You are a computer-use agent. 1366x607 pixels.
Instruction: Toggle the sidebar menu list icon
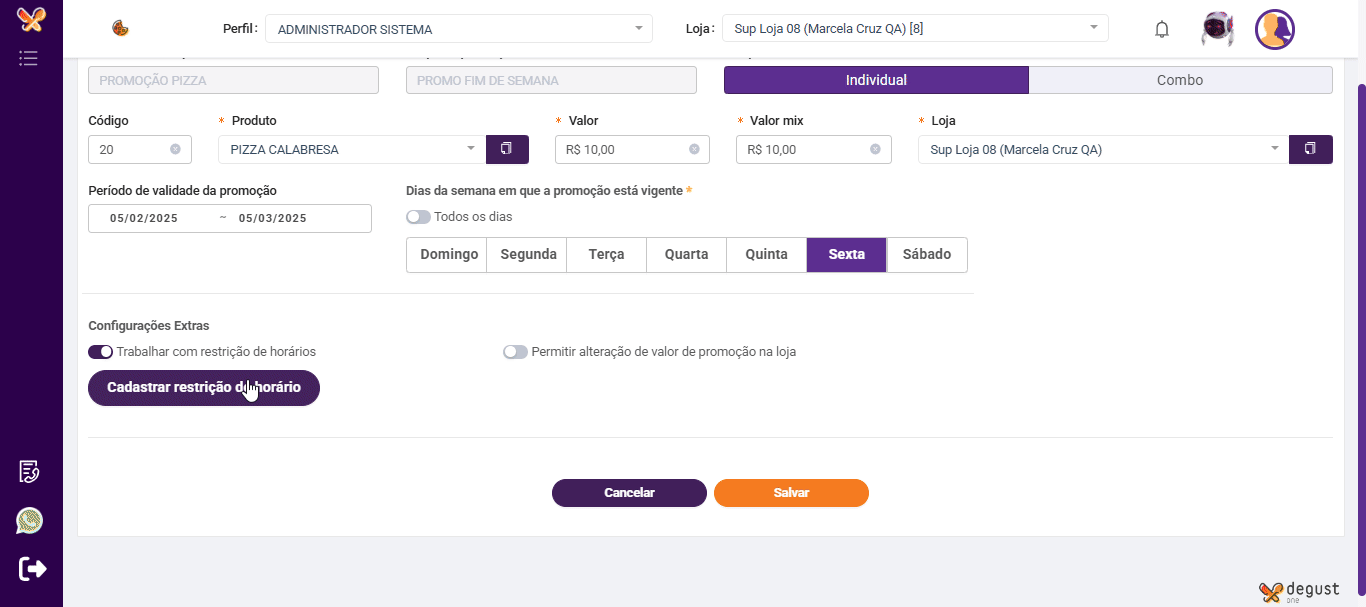[29, 58]
